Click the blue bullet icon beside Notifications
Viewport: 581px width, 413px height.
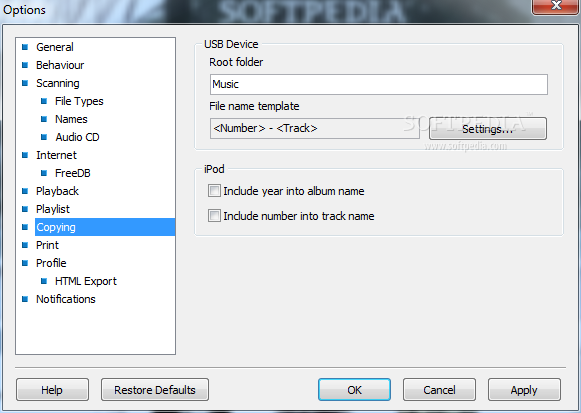pyautogui.click(x=25, y=299)
